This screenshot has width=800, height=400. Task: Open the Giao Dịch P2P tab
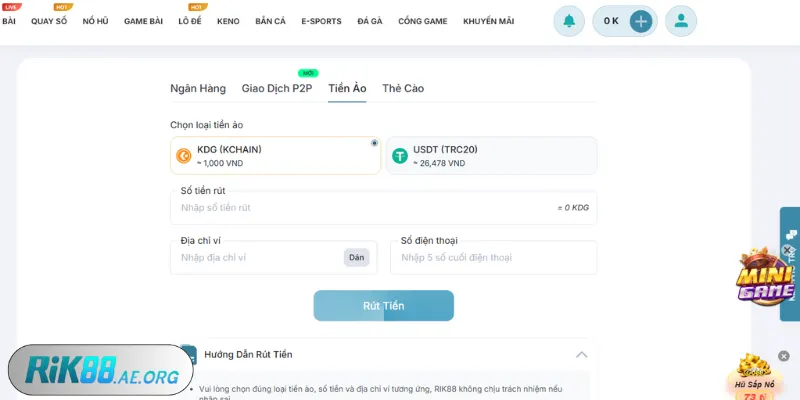pyautogui.click(x=277, y=89)
